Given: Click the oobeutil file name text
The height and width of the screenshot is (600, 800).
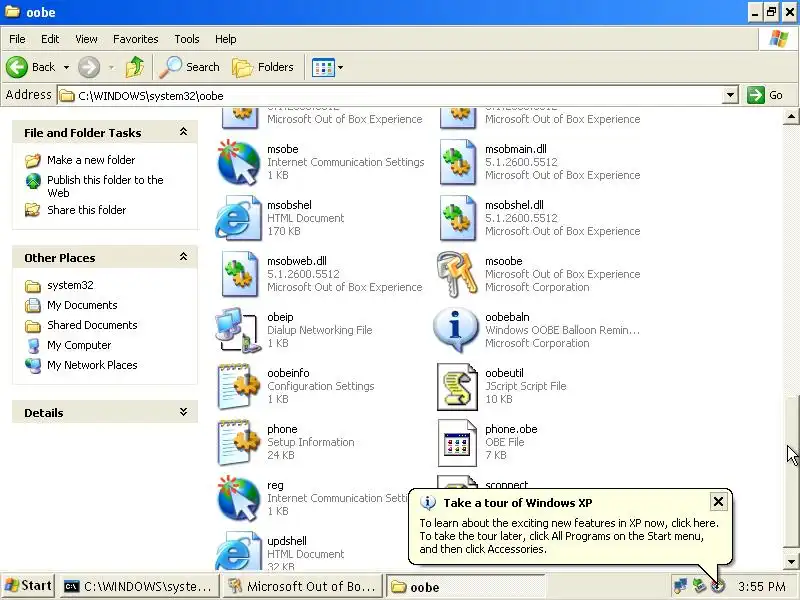Looking at the screenshot, I should pos(504,373).
